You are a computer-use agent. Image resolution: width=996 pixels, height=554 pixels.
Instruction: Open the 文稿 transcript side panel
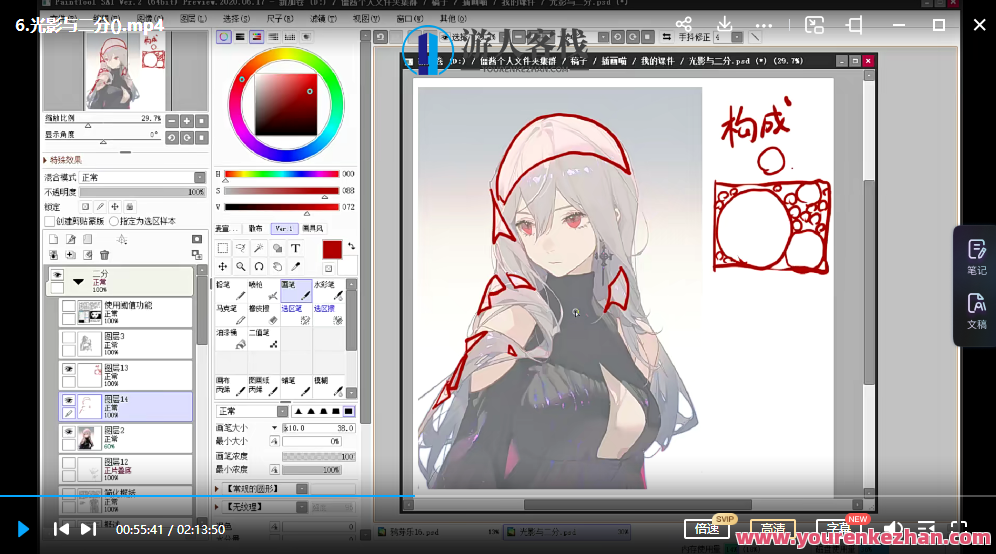(x=977, y=311)
